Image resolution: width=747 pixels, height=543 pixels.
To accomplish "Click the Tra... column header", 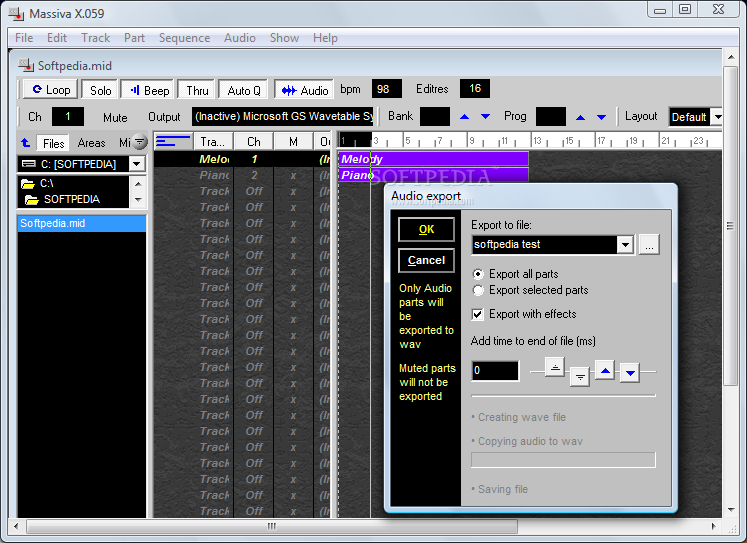I will click(213, 141).
